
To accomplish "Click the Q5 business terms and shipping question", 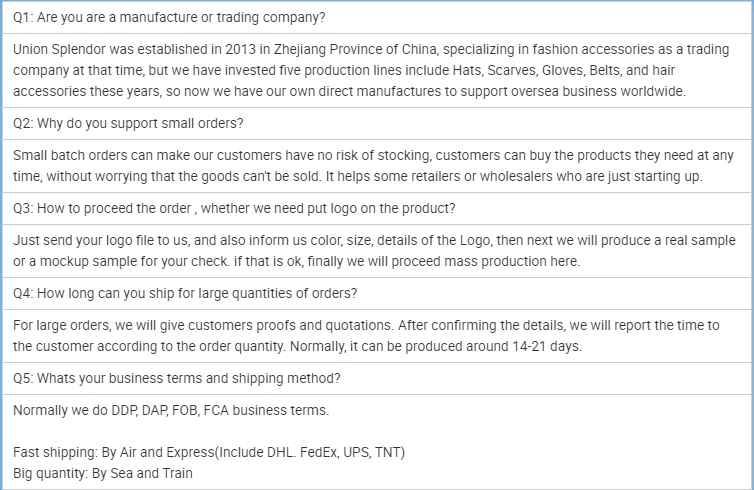I will tap(177, 378).
